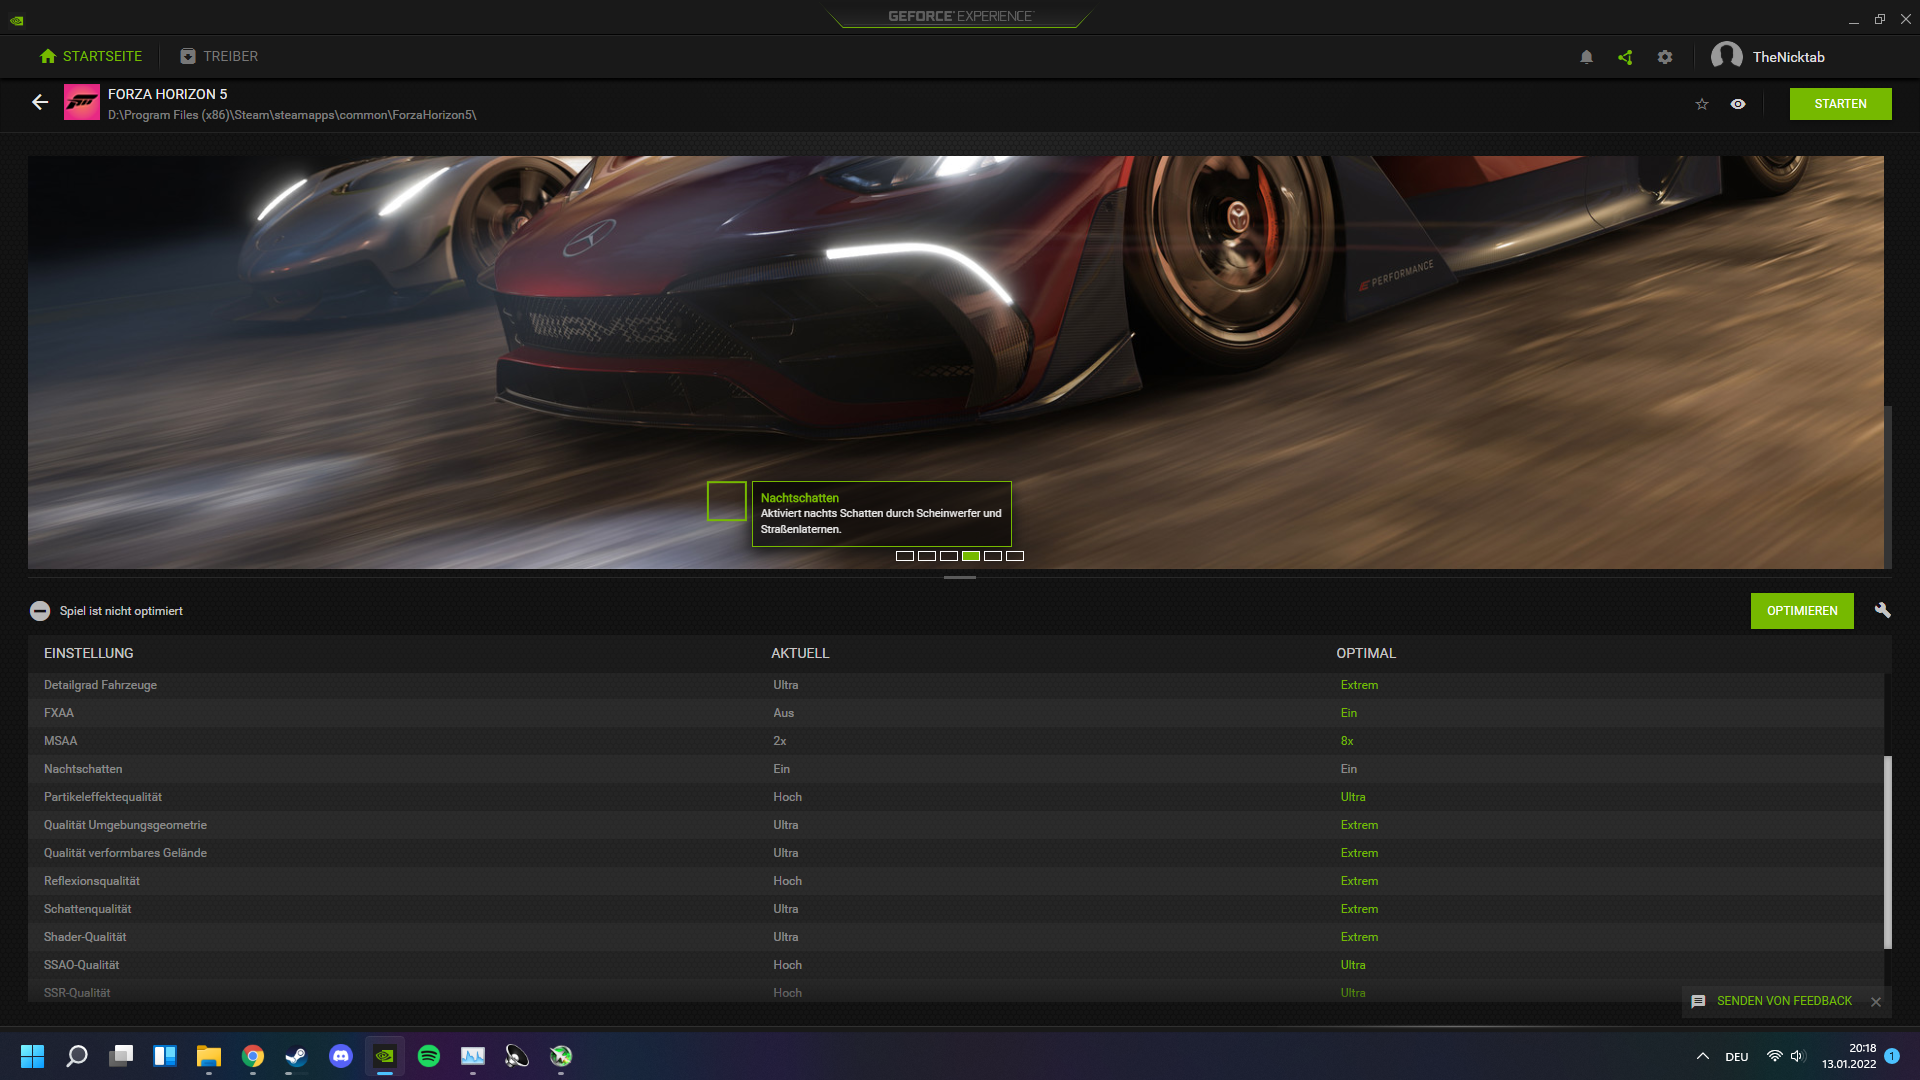Switch to the Startseite tab
This screenshot has height=1080, width=1920.
pyautogui.click(x=91, y=56)
